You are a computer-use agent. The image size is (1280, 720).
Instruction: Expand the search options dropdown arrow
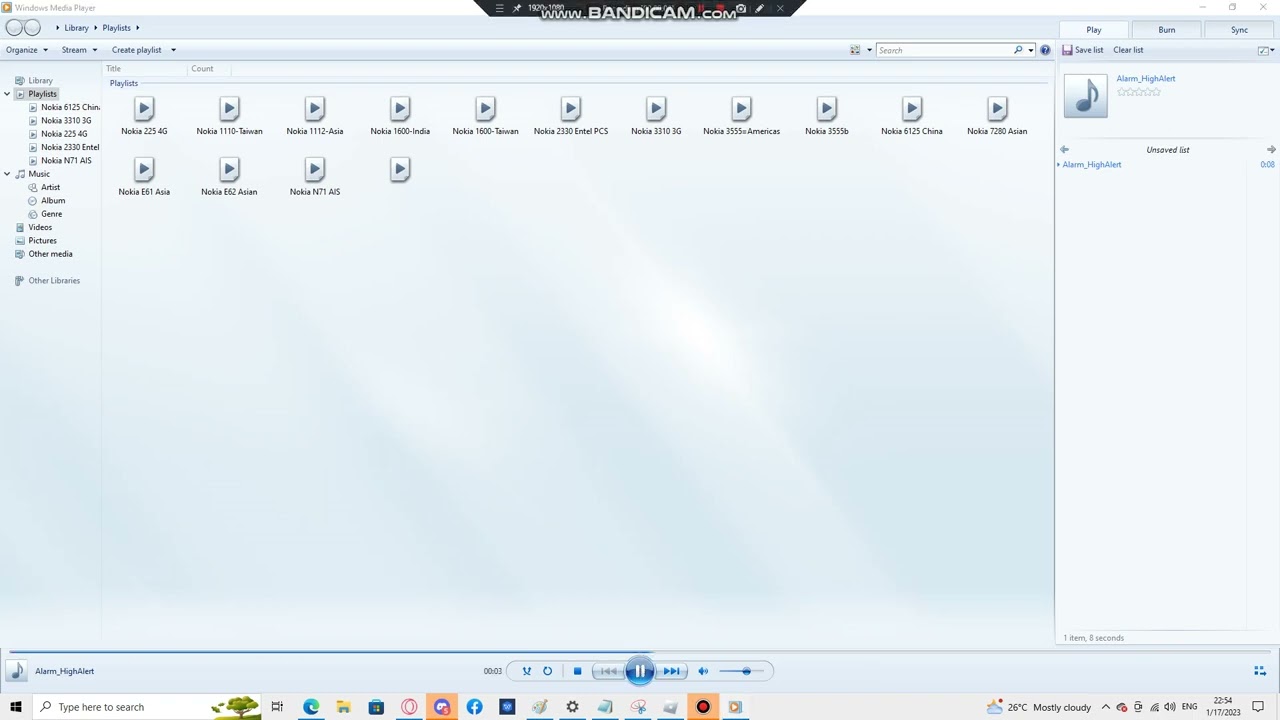[x=1031, y=50]
